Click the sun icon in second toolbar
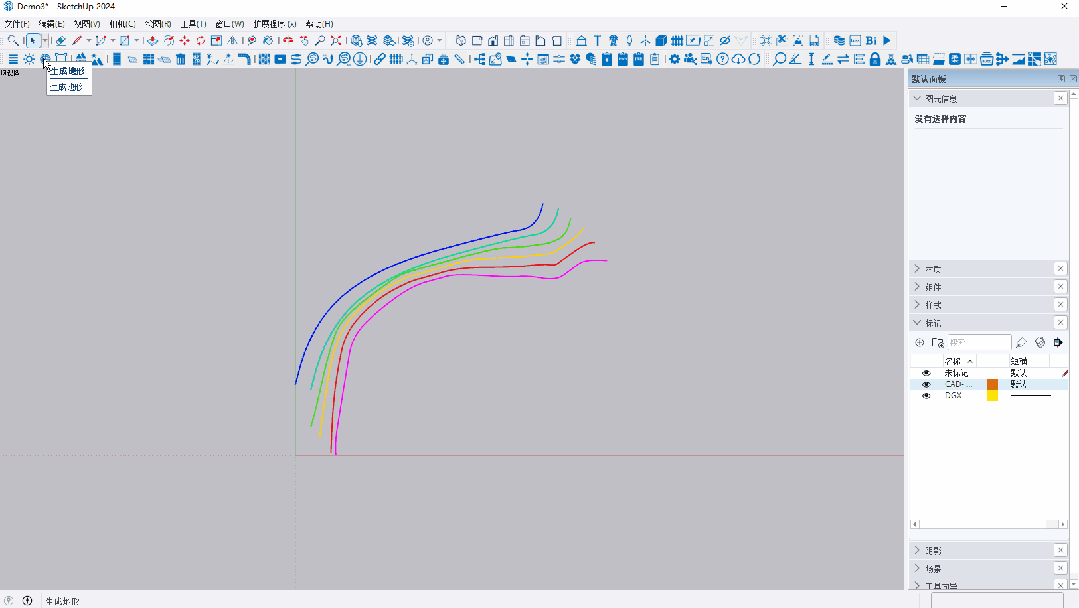Screen dimensions: 1079x608 coord(29,59)
